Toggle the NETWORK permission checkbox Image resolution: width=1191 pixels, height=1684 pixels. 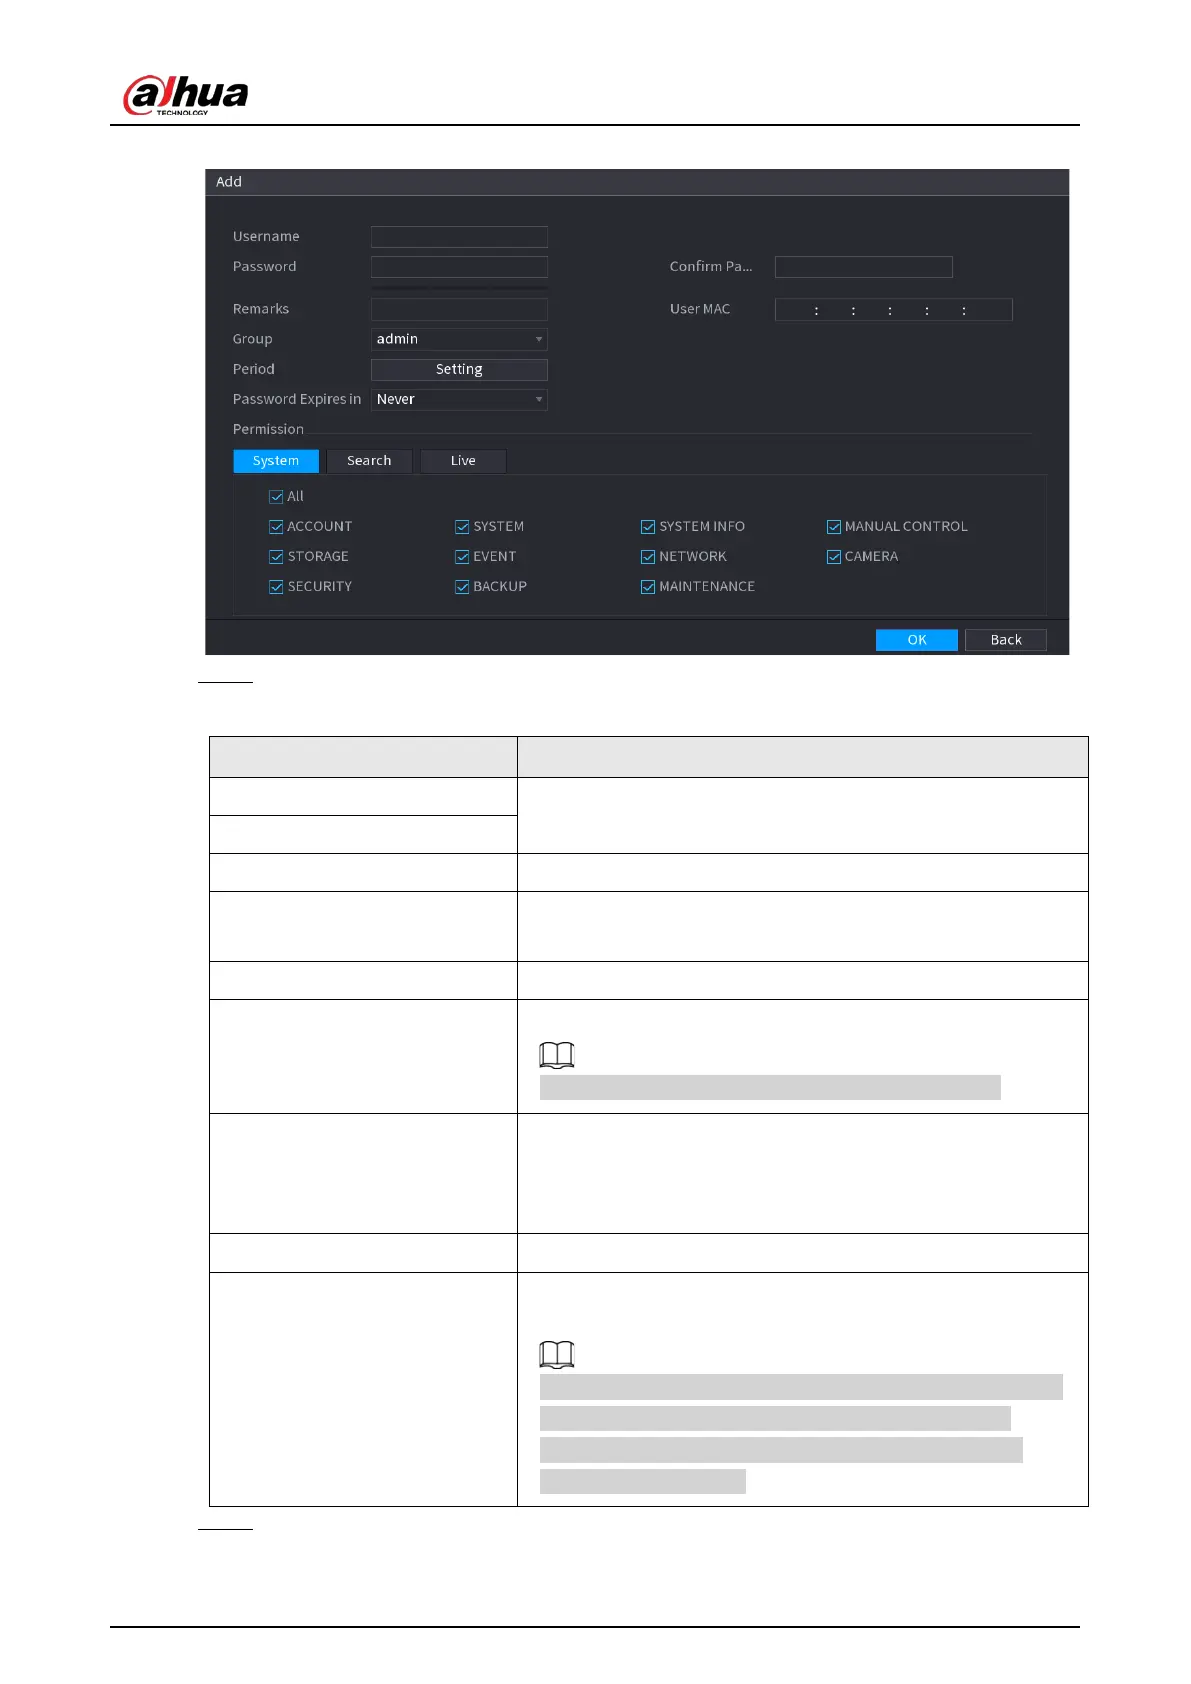(x=648, y=557)
